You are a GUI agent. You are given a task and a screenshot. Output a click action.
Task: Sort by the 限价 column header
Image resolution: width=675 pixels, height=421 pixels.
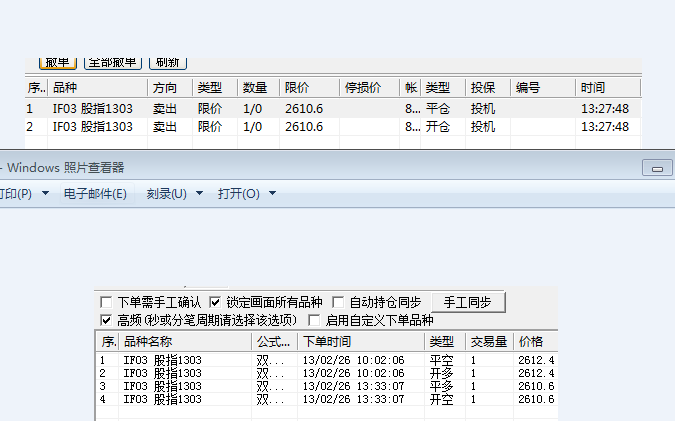point(297,88)
